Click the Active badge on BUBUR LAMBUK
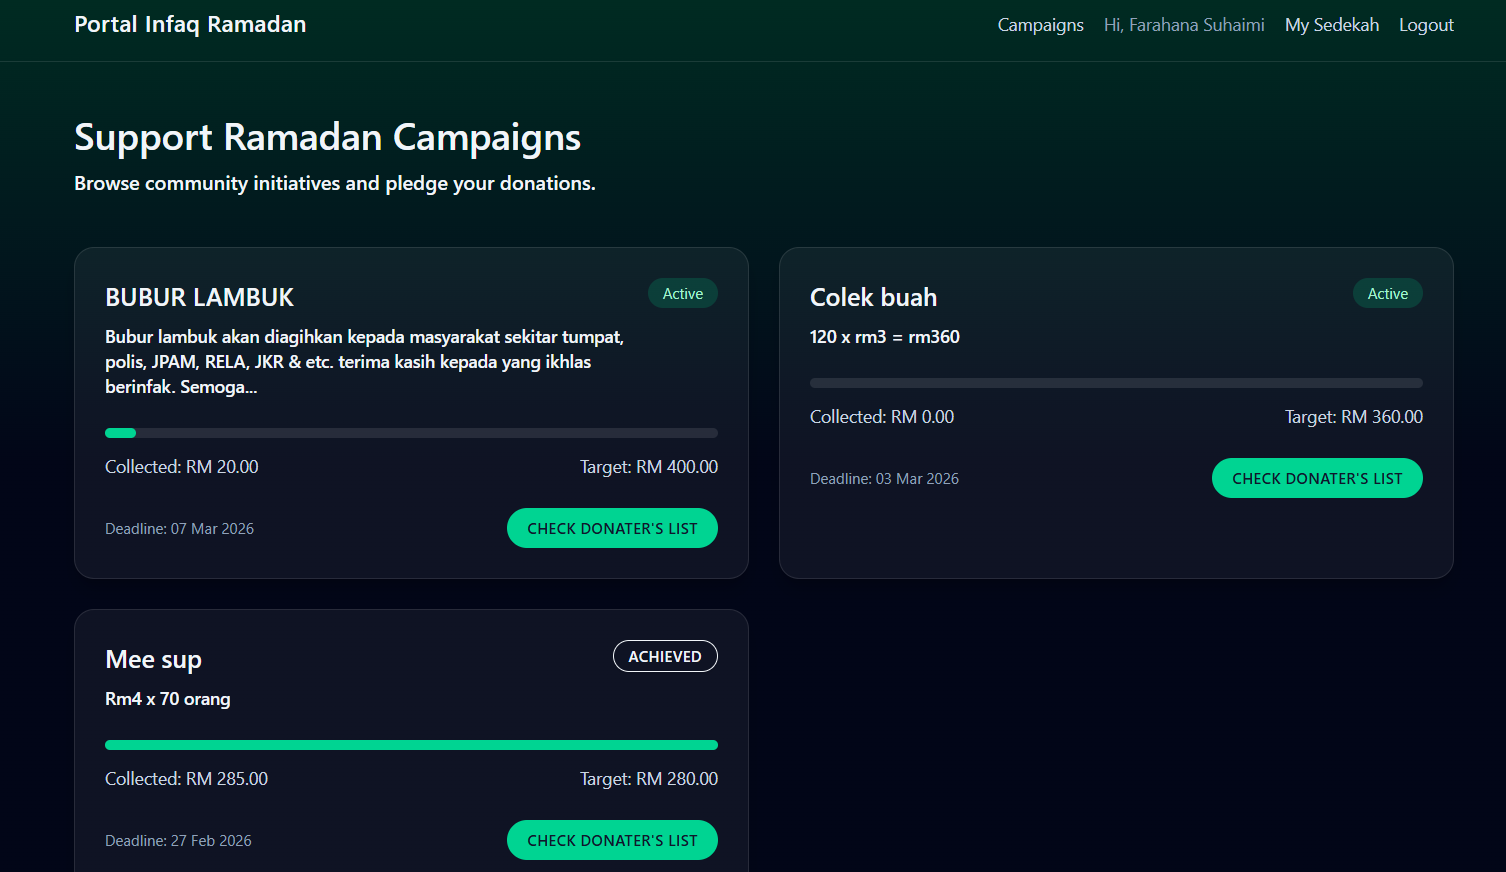 point(683,293)
